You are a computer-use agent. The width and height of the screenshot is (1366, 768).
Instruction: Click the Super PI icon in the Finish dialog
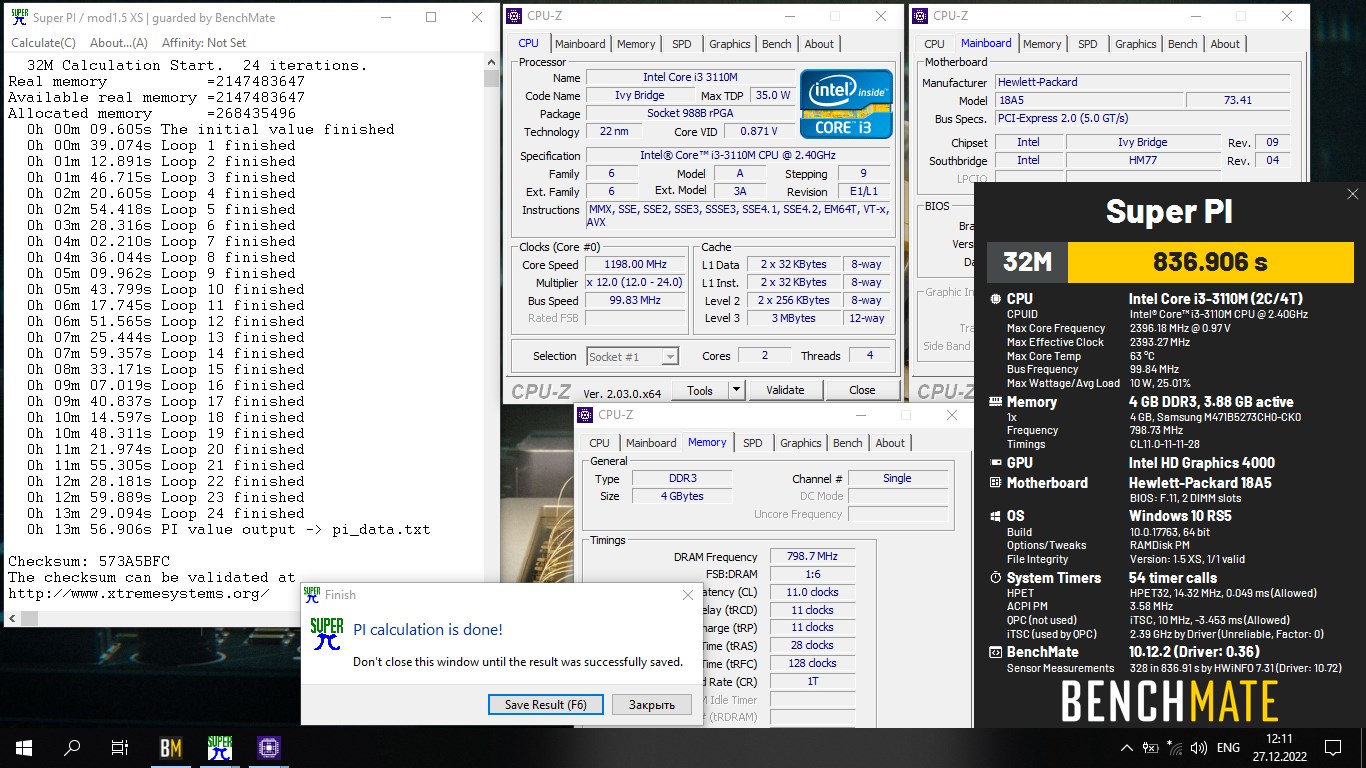coord(327,635)
